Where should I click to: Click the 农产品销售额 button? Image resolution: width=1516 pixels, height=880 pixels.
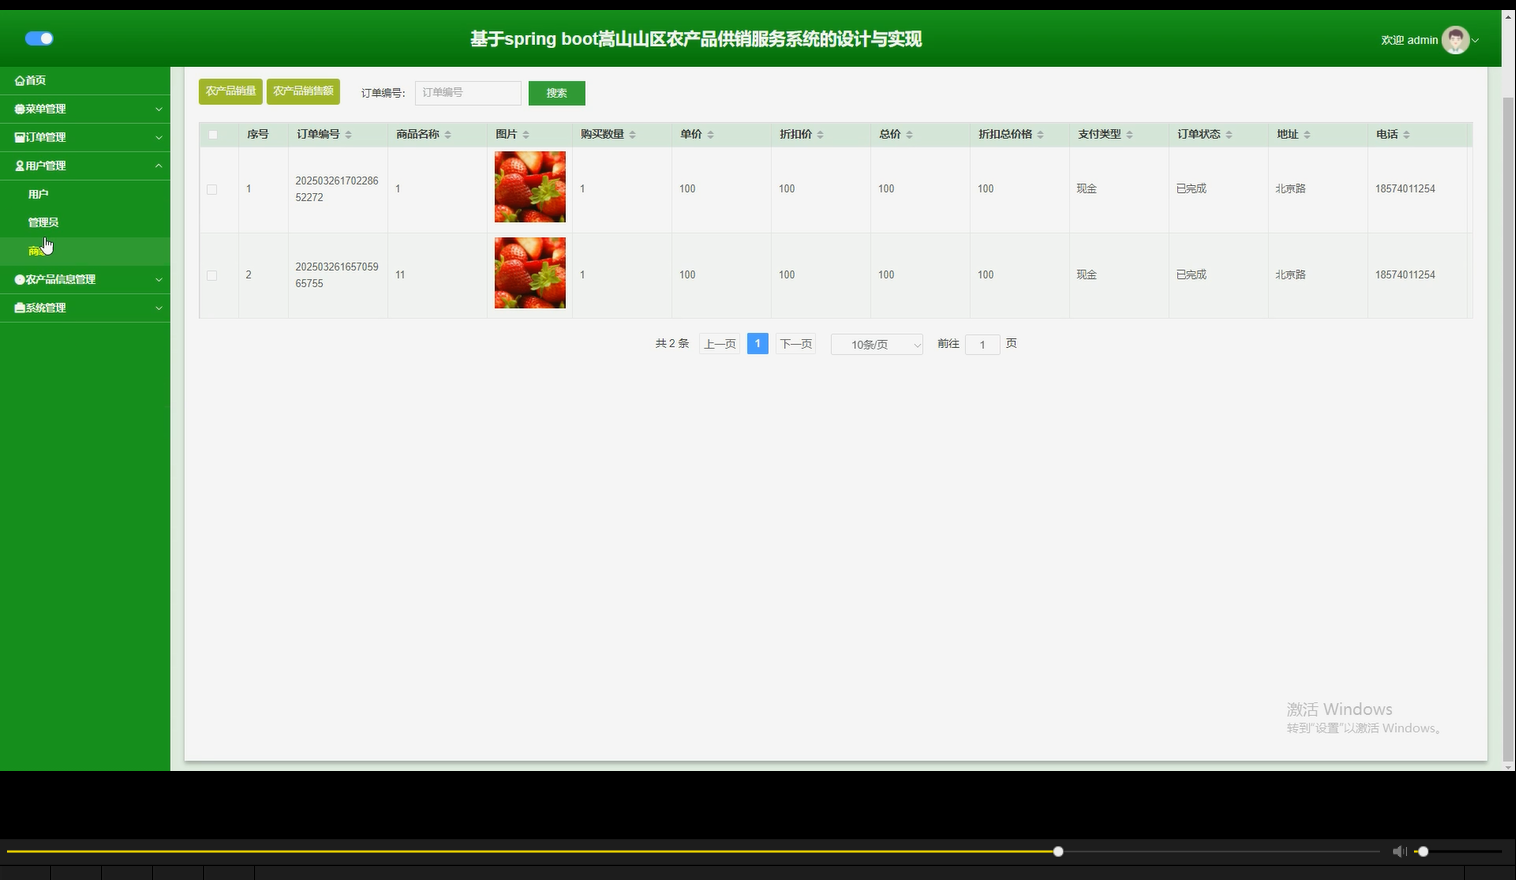(x=303, y=92)
